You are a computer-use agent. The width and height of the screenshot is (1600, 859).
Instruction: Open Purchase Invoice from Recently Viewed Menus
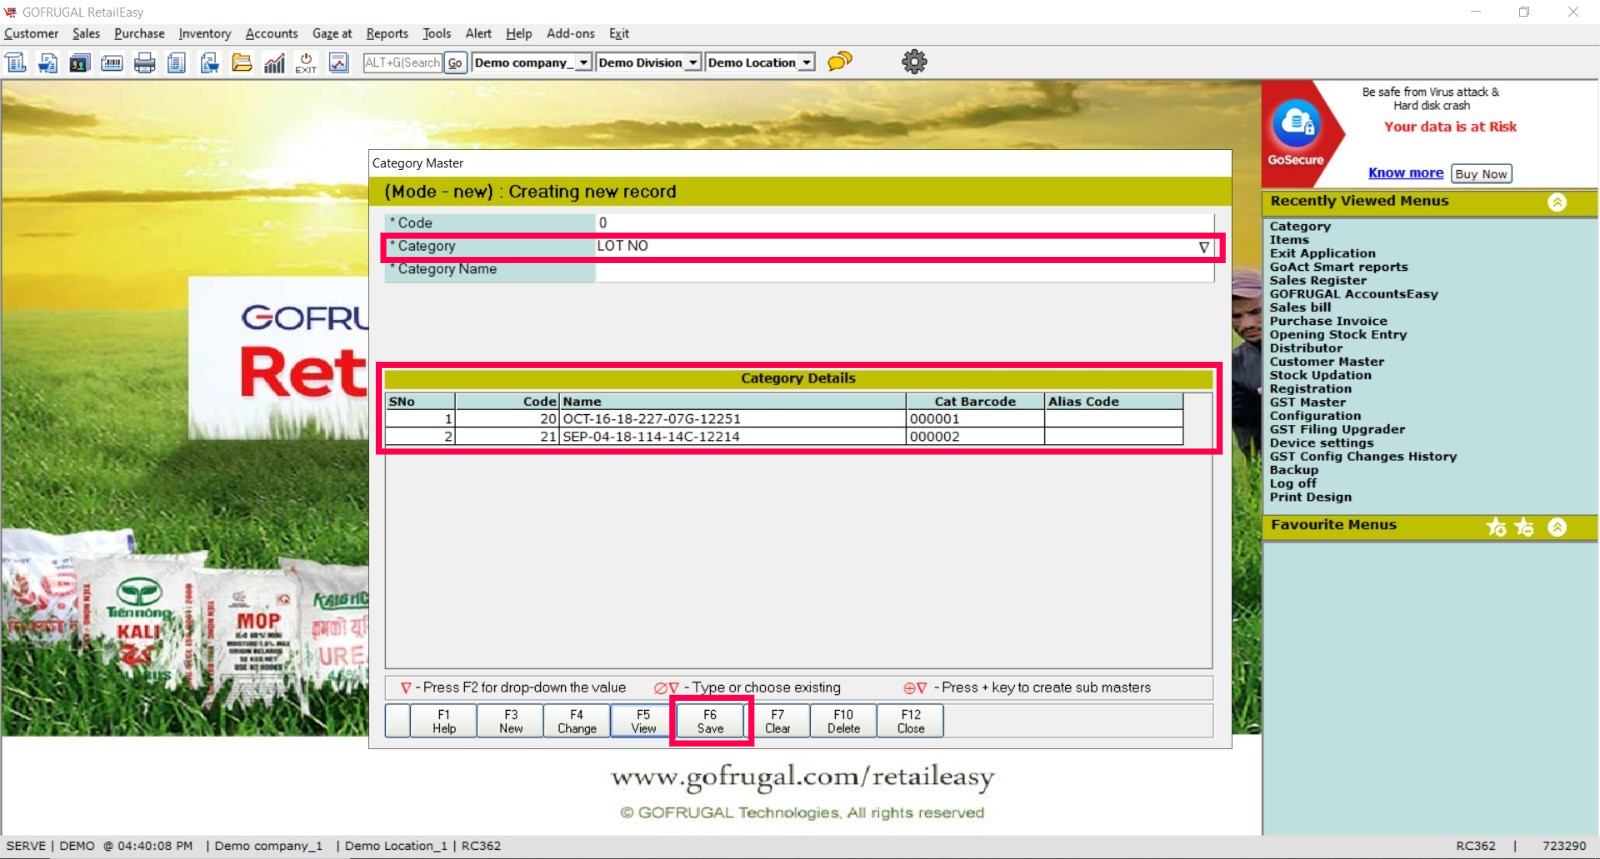pos(1328,321)
